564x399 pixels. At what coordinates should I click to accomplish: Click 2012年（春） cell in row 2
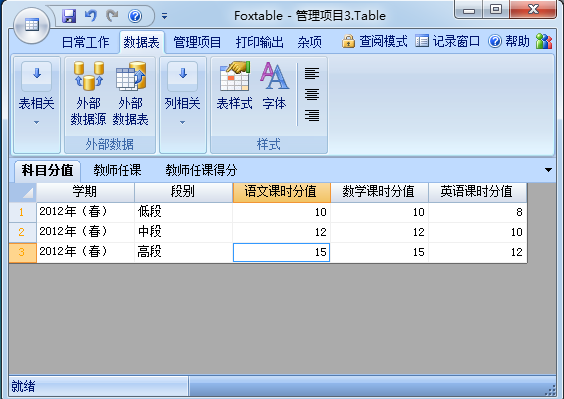[x=85, y=232]
